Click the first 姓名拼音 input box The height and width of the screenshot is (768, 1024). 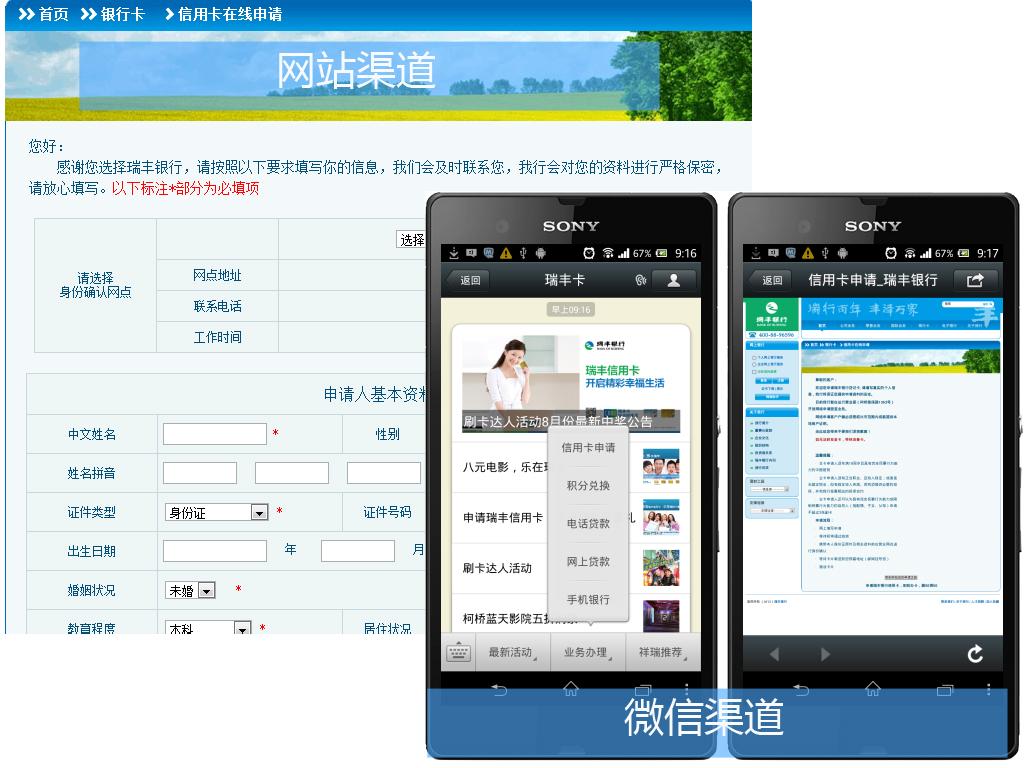pyautogui.click(x=200, y=473)
